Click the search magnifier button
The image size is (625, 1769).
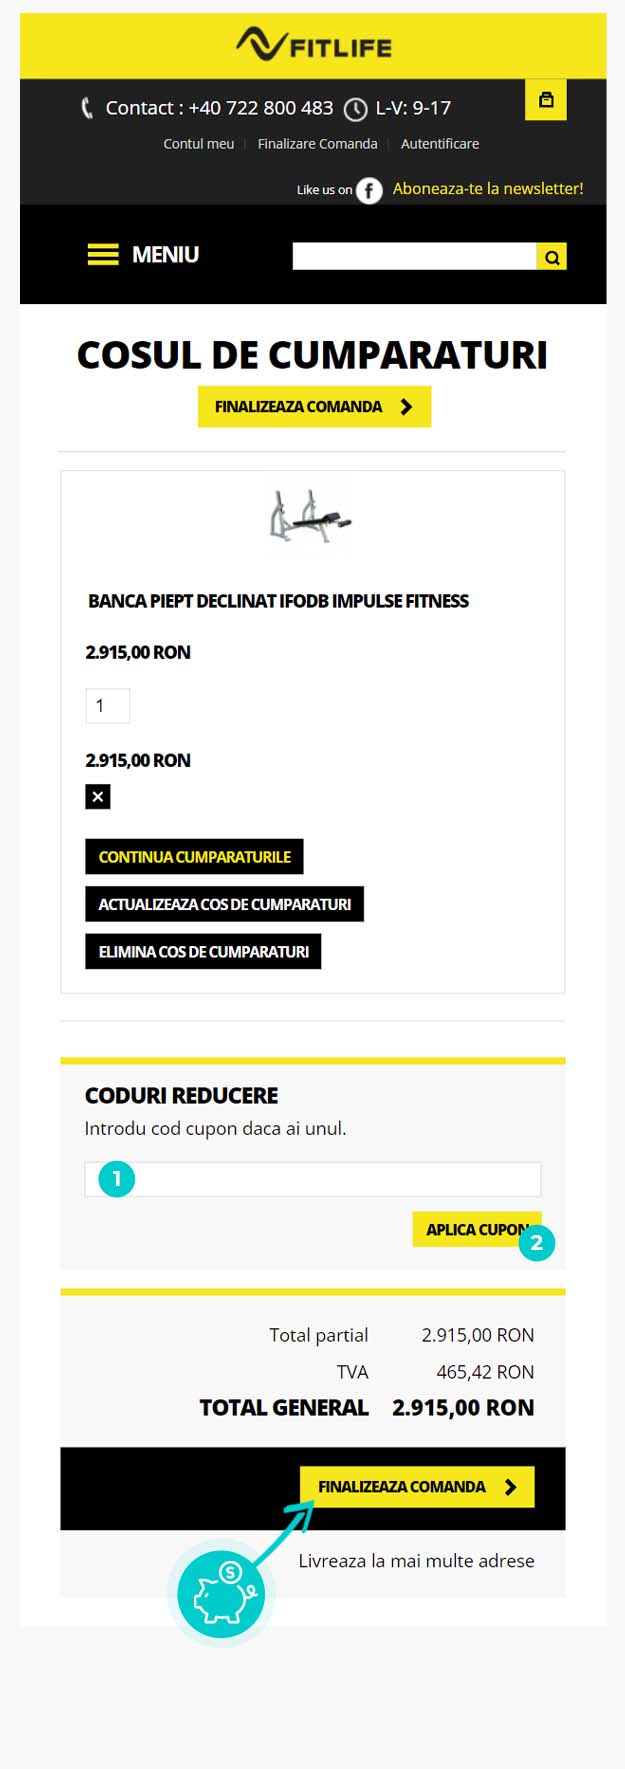(x=552, y=257)
